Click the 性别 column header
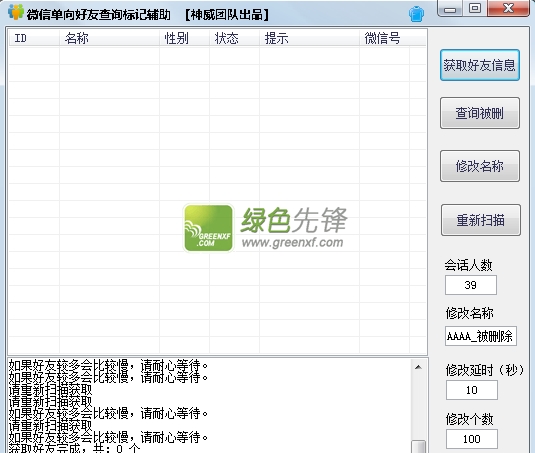The width and height of the screenshot is (535, 453). click(184, 38)
